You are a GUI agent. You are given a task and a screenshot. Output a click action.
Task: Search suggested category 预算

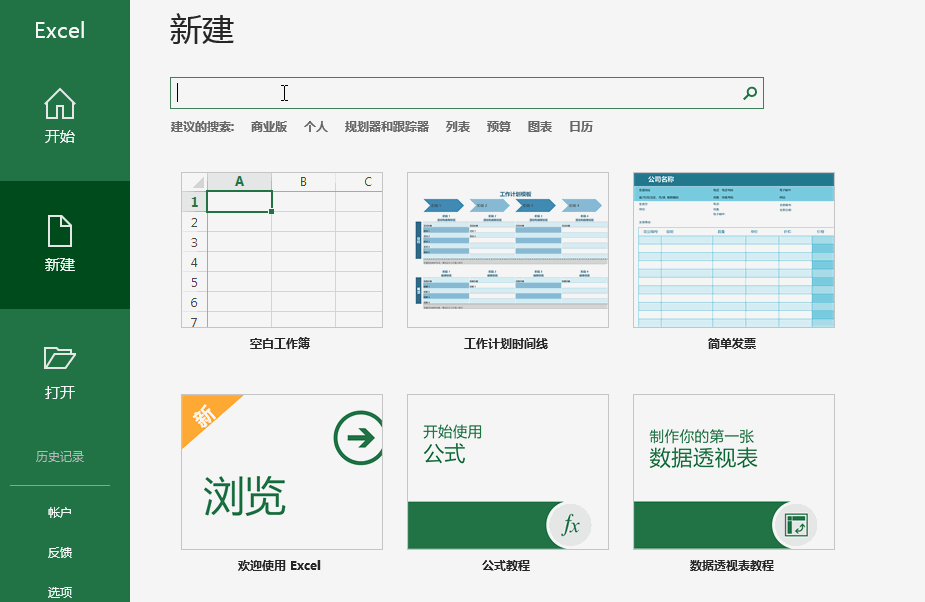point(498,127)
